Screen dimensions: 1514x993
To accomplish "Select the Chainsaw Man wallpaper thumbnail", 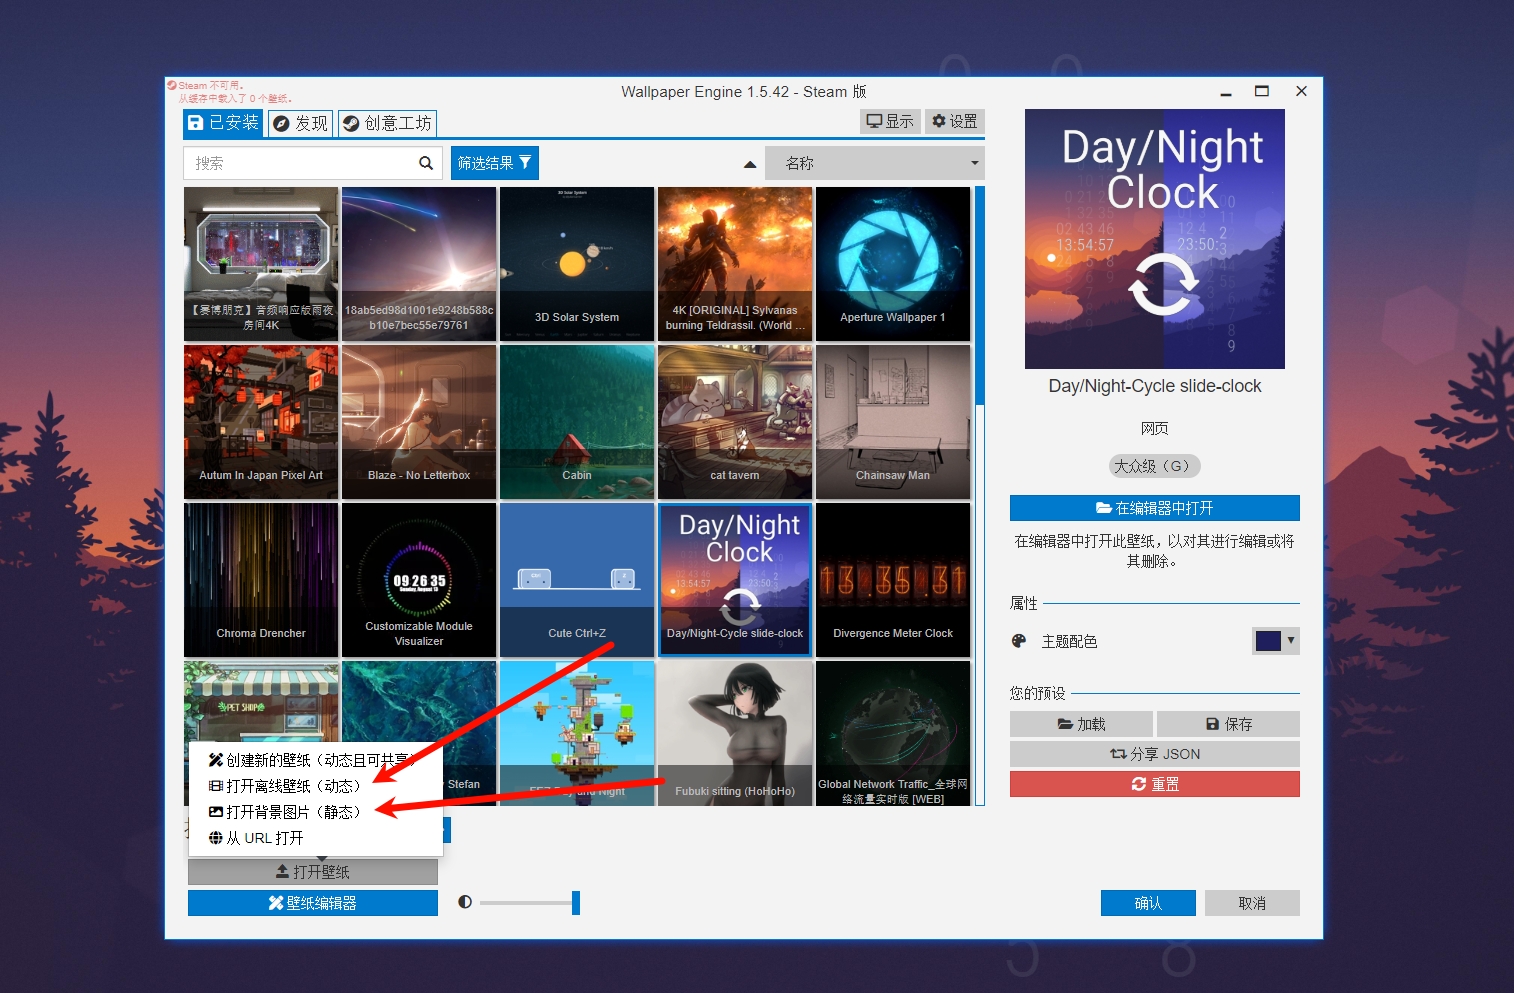I will (x=893, y=421).
